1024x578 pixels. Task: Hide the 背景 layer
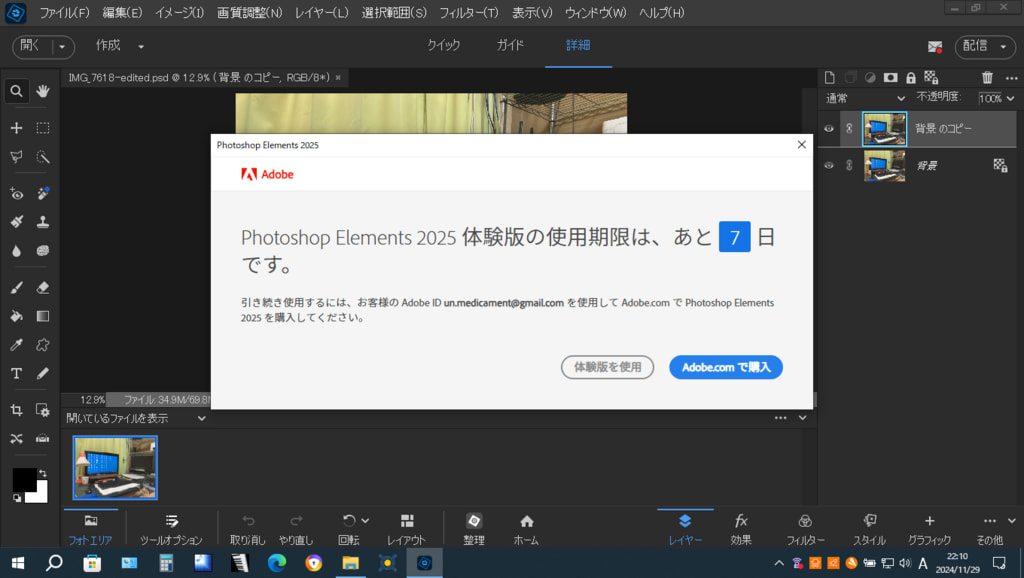829,165
